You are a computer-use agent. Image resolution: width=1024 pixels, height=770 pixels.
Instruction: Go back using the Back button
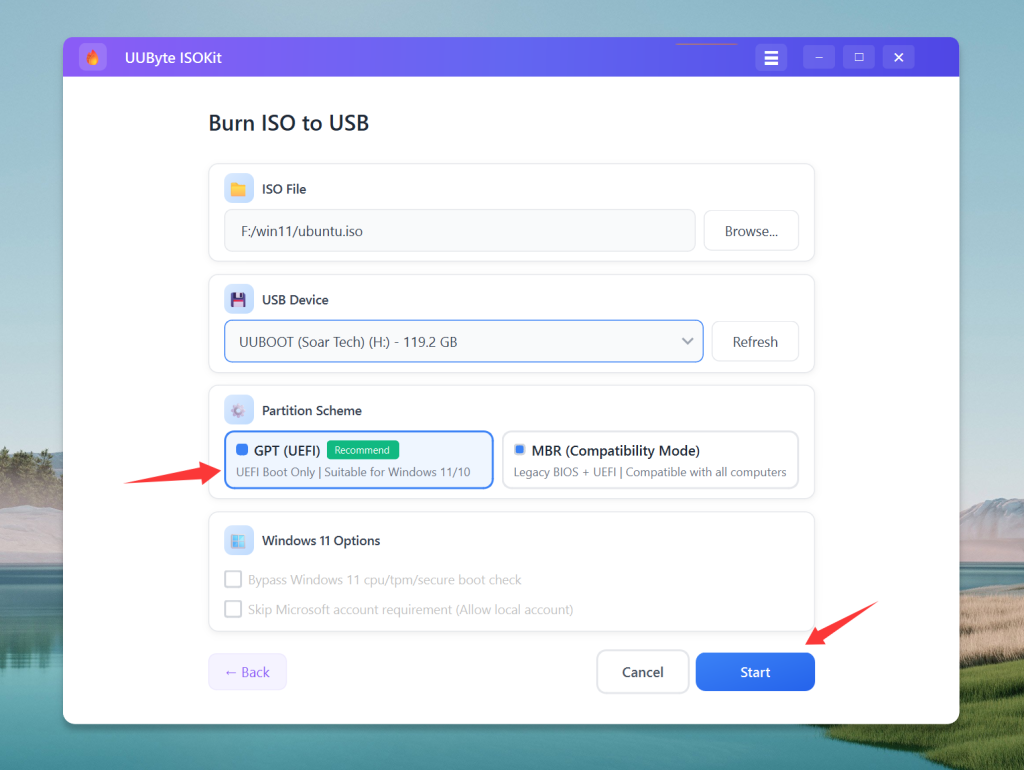point(247,672)
